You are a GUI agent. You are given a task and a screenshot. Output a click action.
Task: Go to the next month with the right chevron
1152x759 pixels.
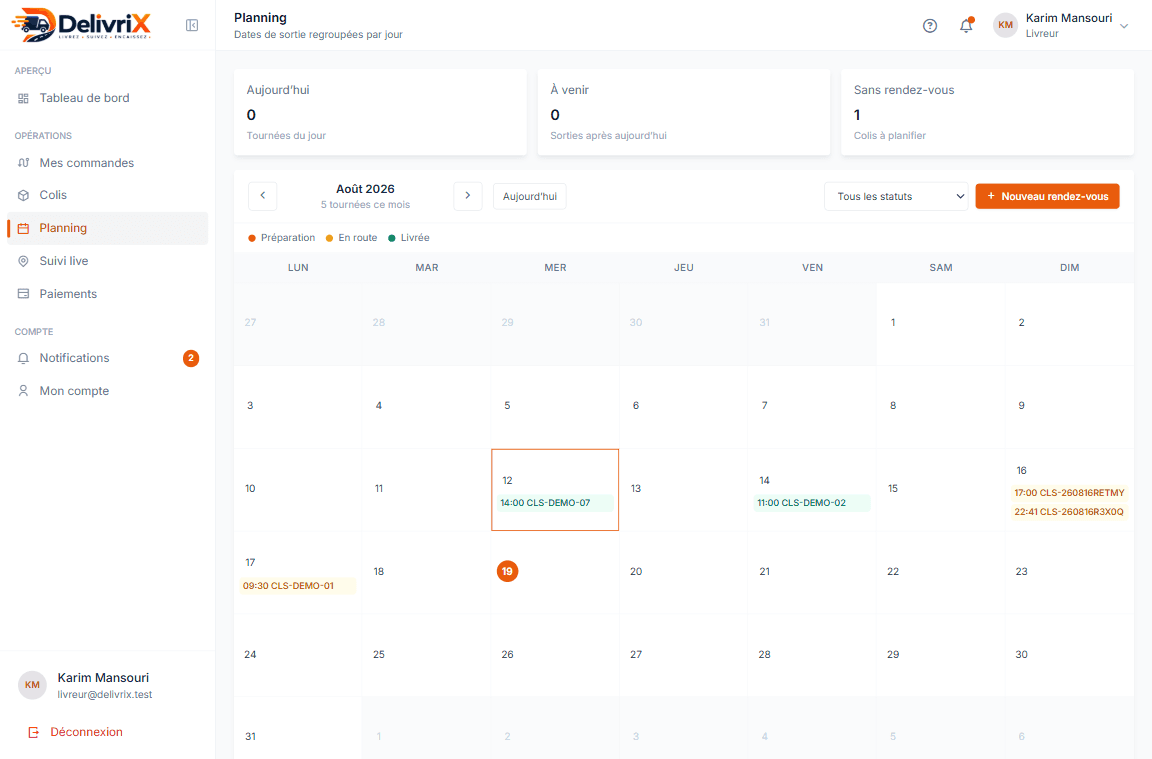pos(467,196)
